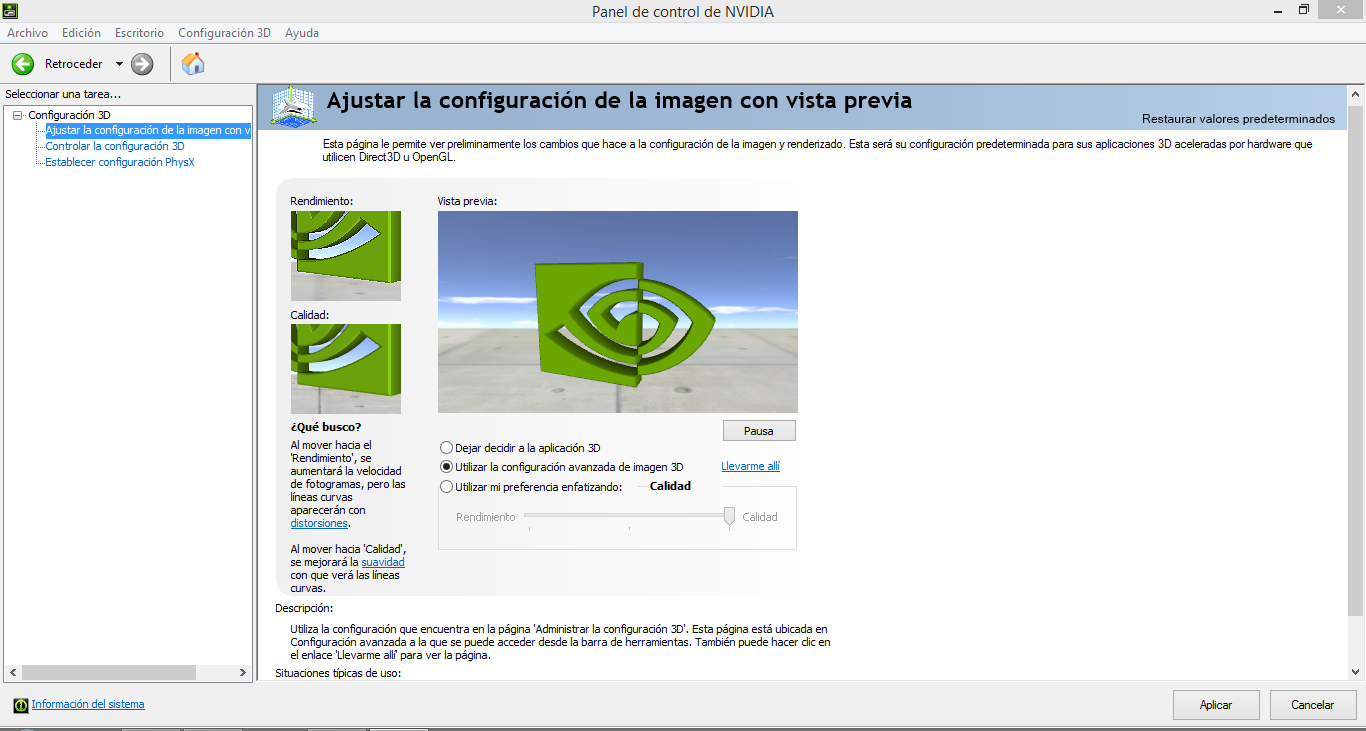Collapse the Configuración 3D tree node
The image size is (1366, 731).
tap(18, 115)
